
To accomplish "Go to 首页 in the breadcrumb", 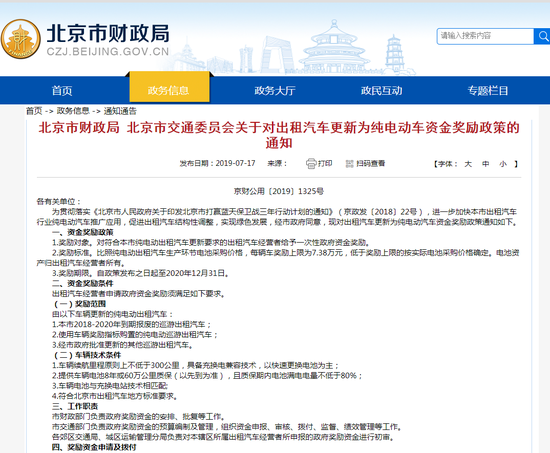I will 34,111.
